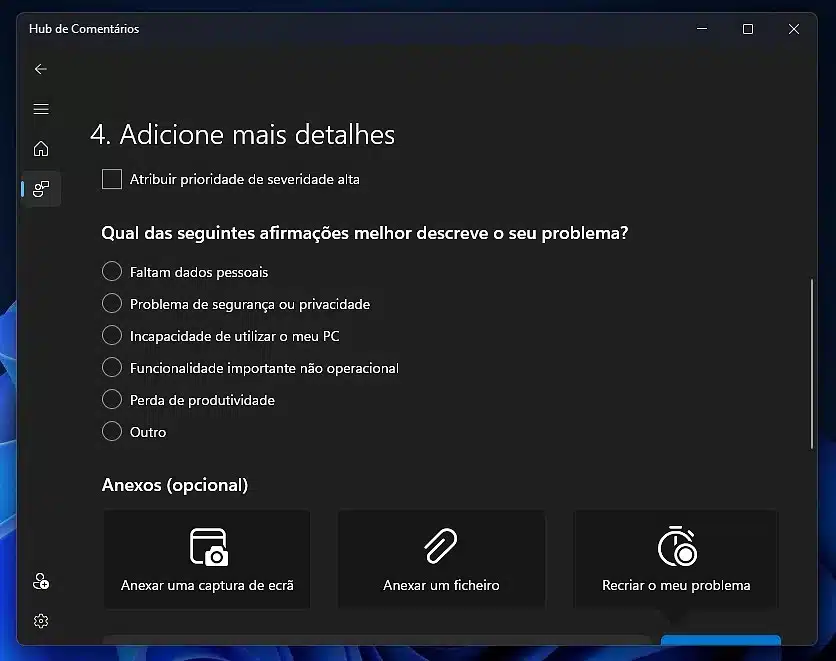
Task: Open the Settings gear icon
Action: click(41, 621)
